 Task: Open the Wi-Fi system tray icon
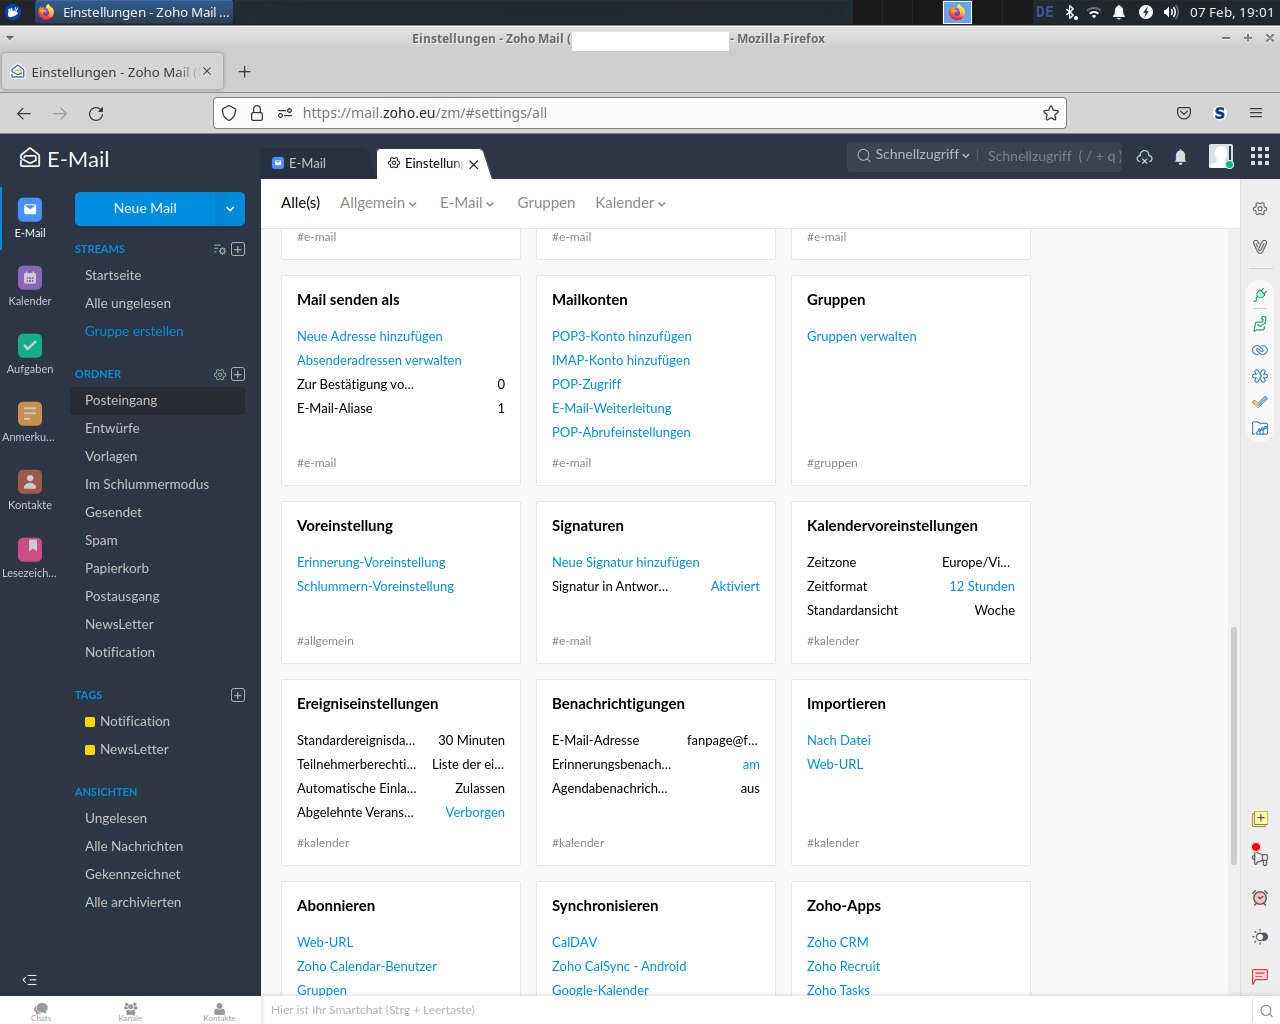pos(1094,12)
